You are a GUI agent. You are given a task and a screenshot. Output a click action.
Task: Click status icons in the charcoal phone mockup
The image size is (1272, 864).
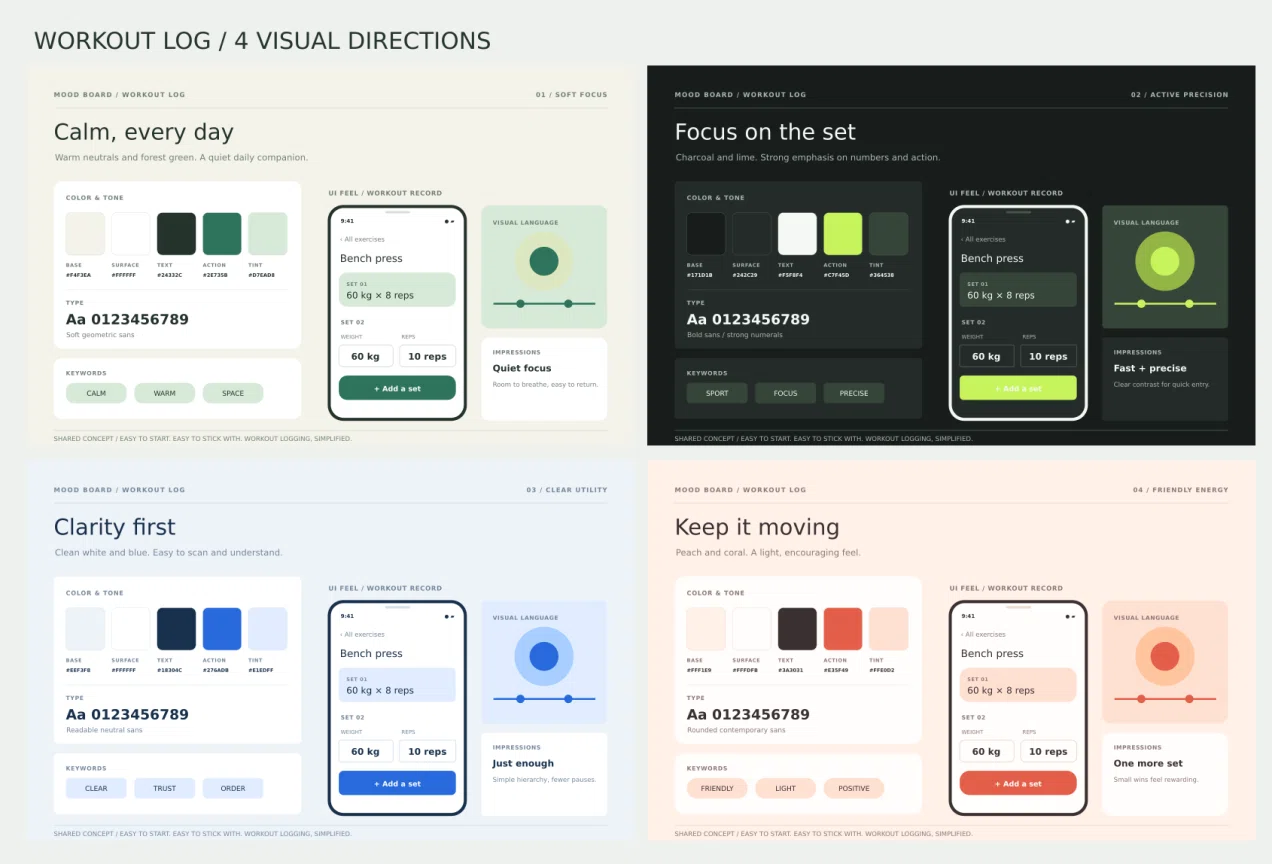click(1070, 221)
